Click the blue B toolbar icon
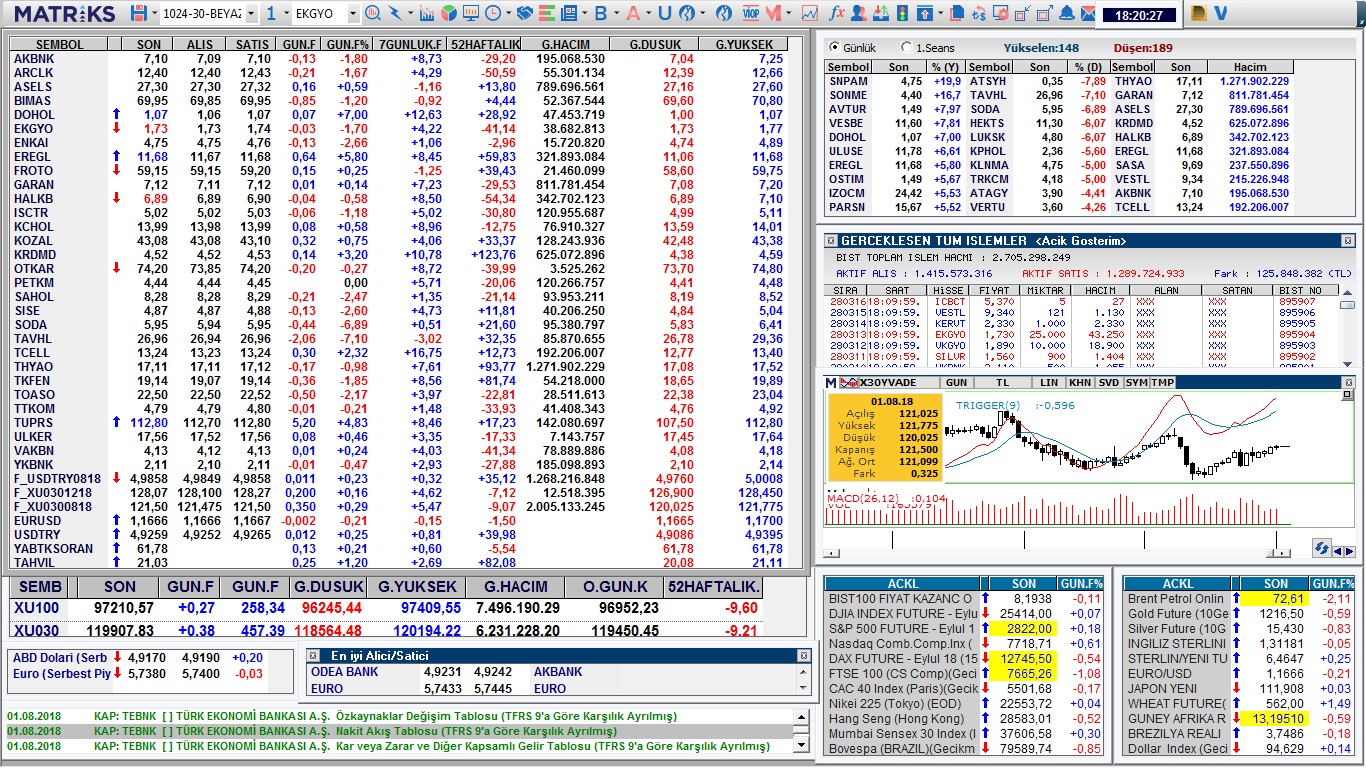The height and width of the screenshot is (768, 1366). 601,14
